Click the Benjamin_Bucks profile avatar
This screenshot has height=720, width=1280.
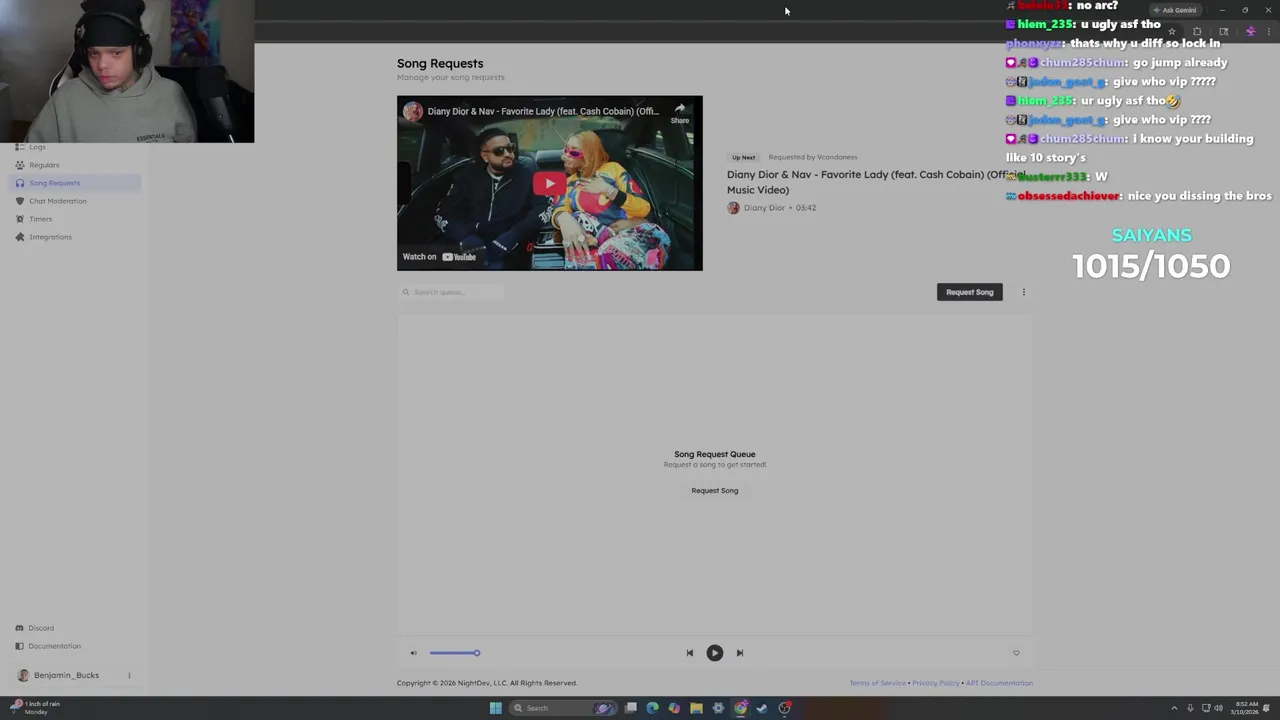(24, 675)
